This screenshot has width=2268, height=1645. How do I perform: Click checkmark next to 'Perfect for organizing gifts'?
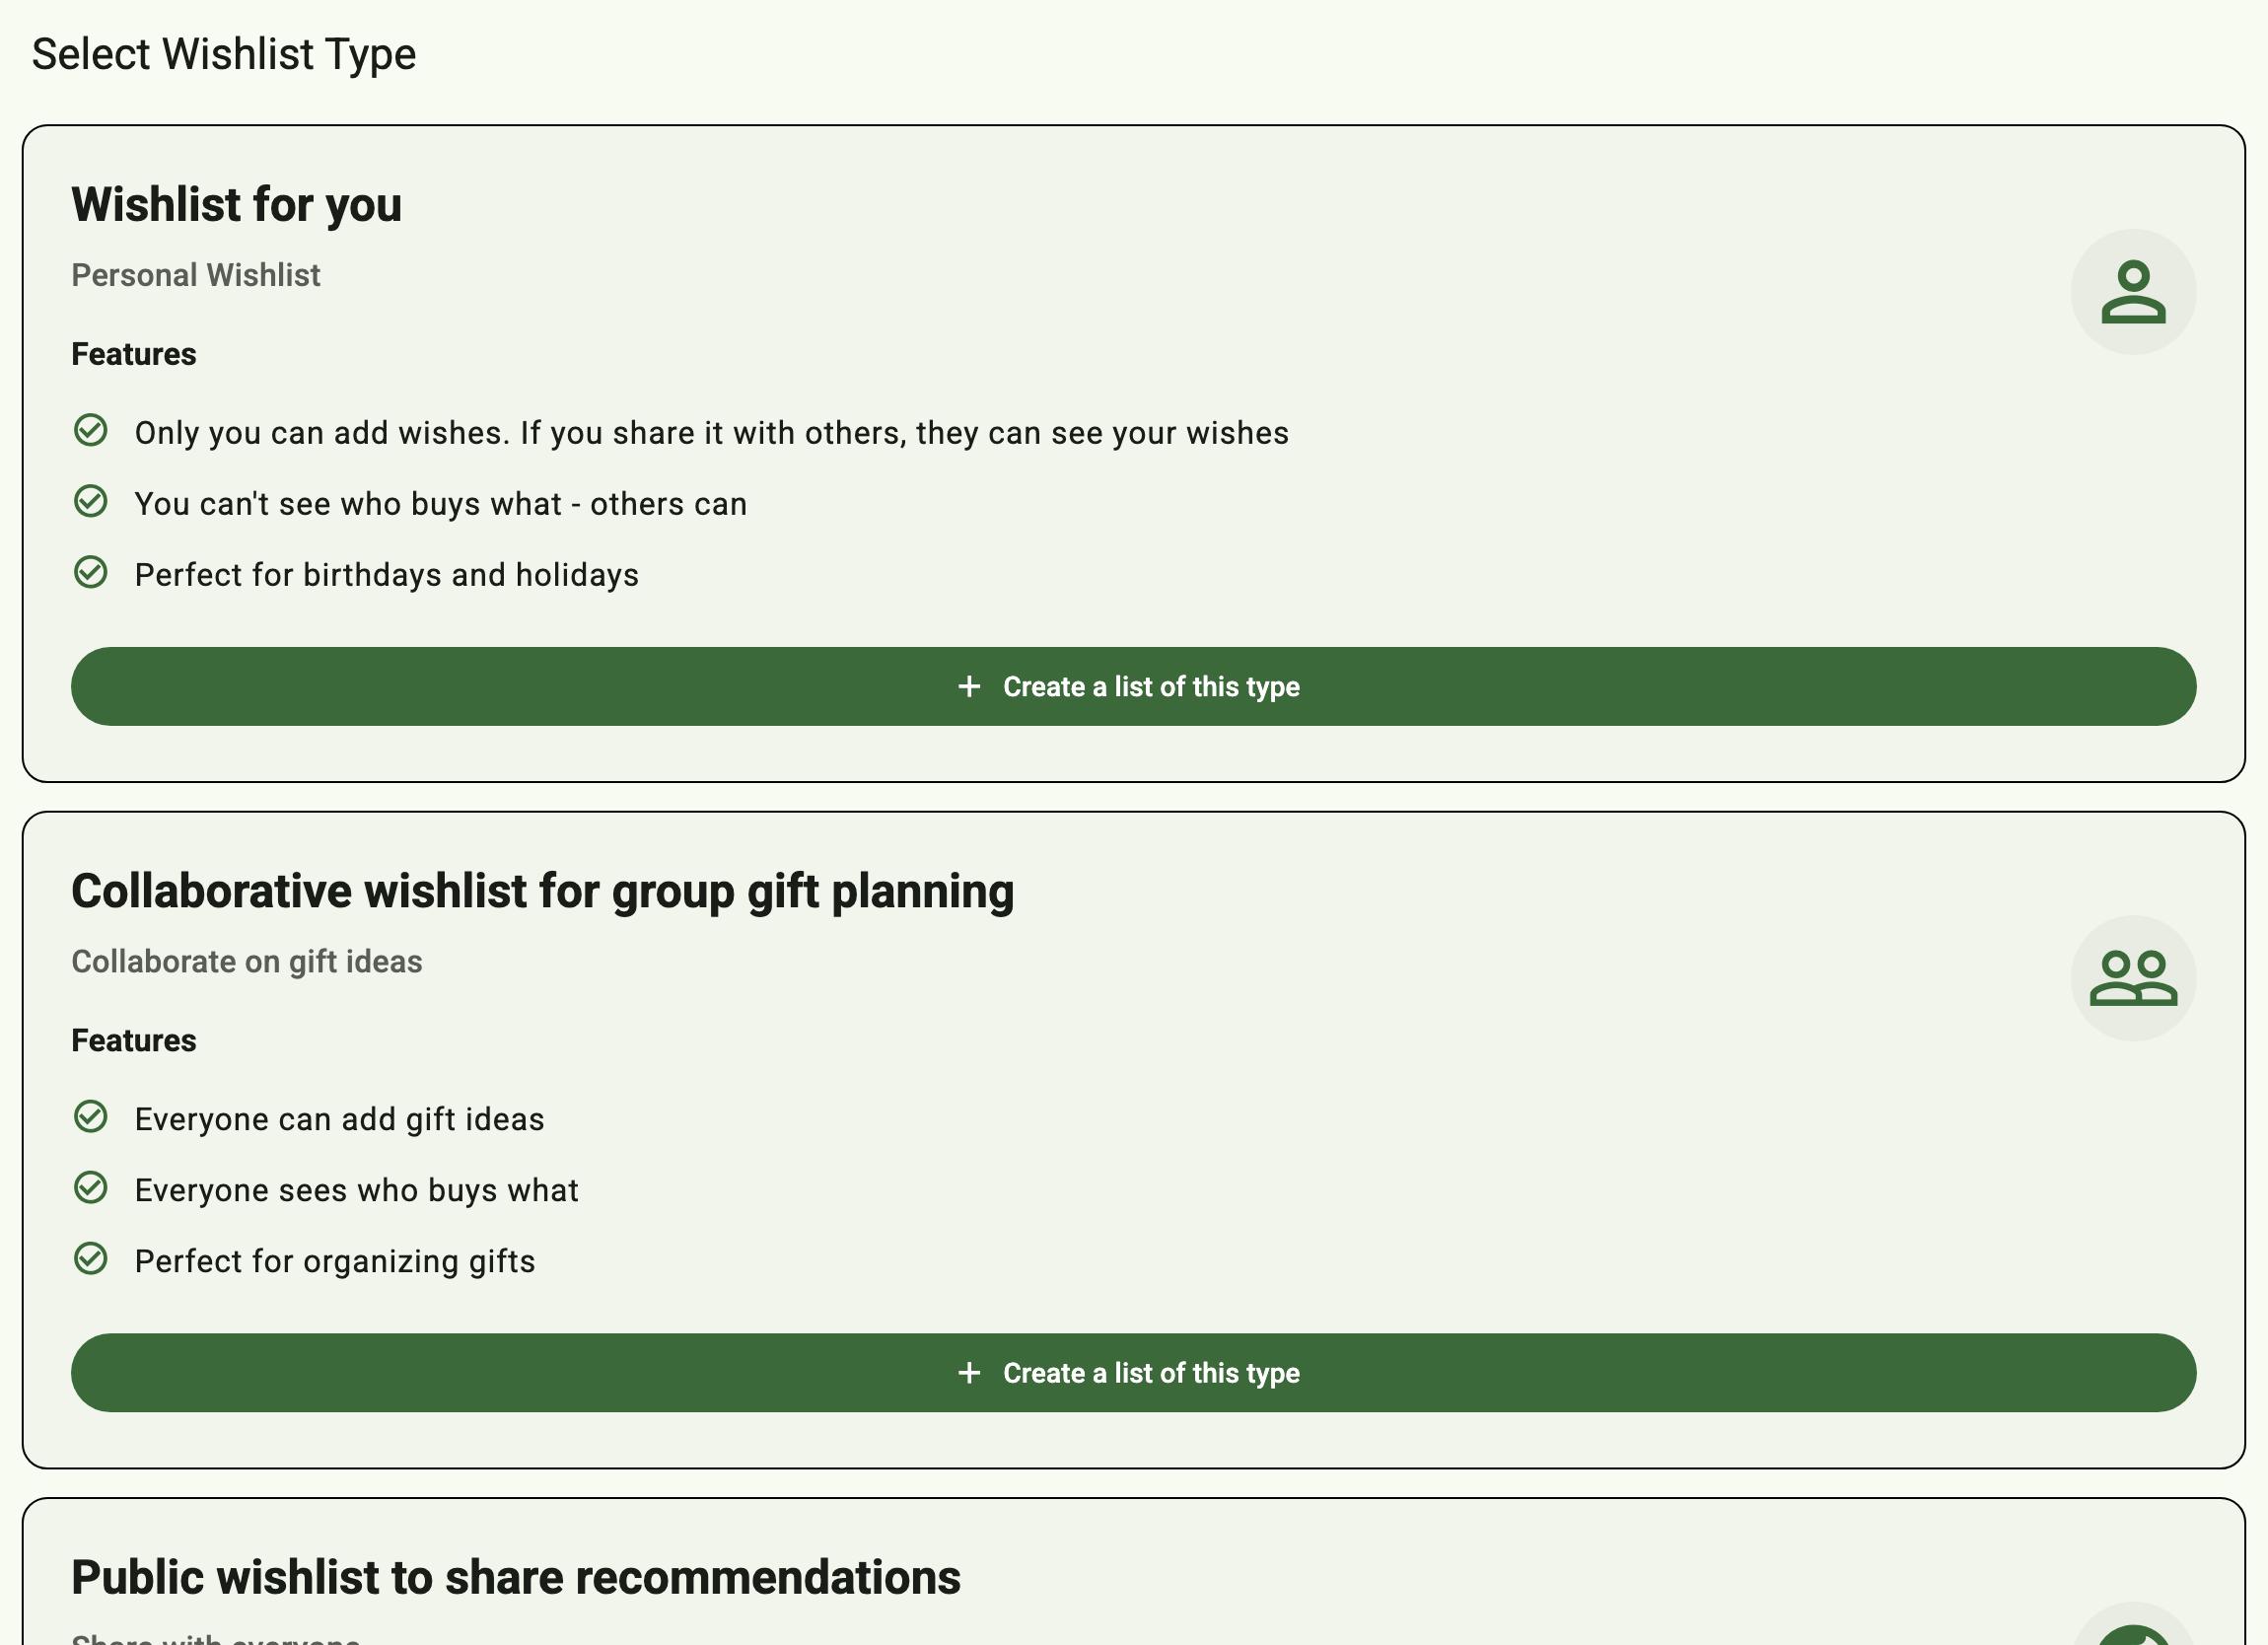91,1259
